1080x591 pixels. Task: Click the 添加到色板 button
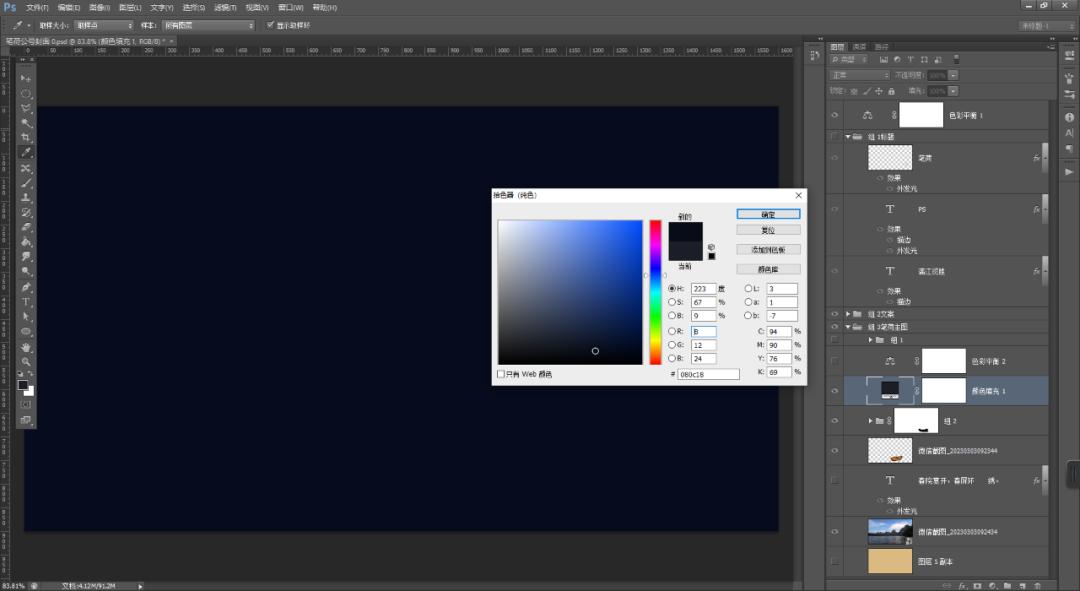pos(768,249)
